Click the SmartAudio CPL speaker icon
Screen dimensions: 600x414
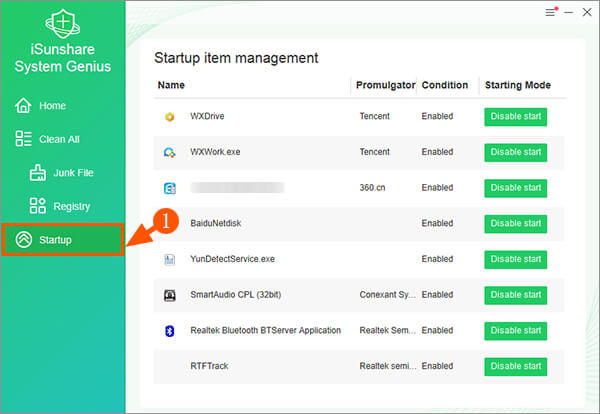coord(169,295)
